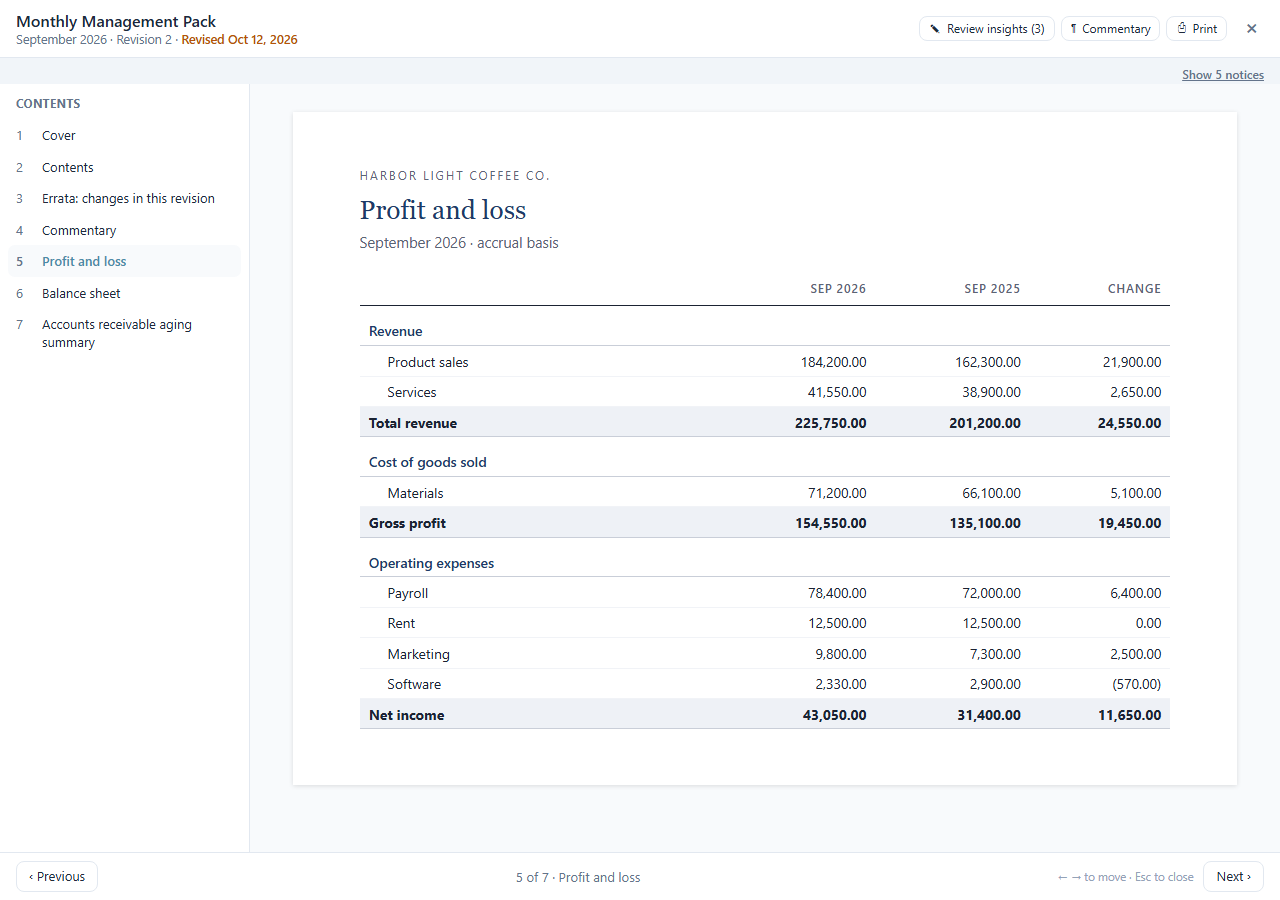The image size is (1280, 900).
Task: Go to Cover in contents list
Action: point(124,136)
